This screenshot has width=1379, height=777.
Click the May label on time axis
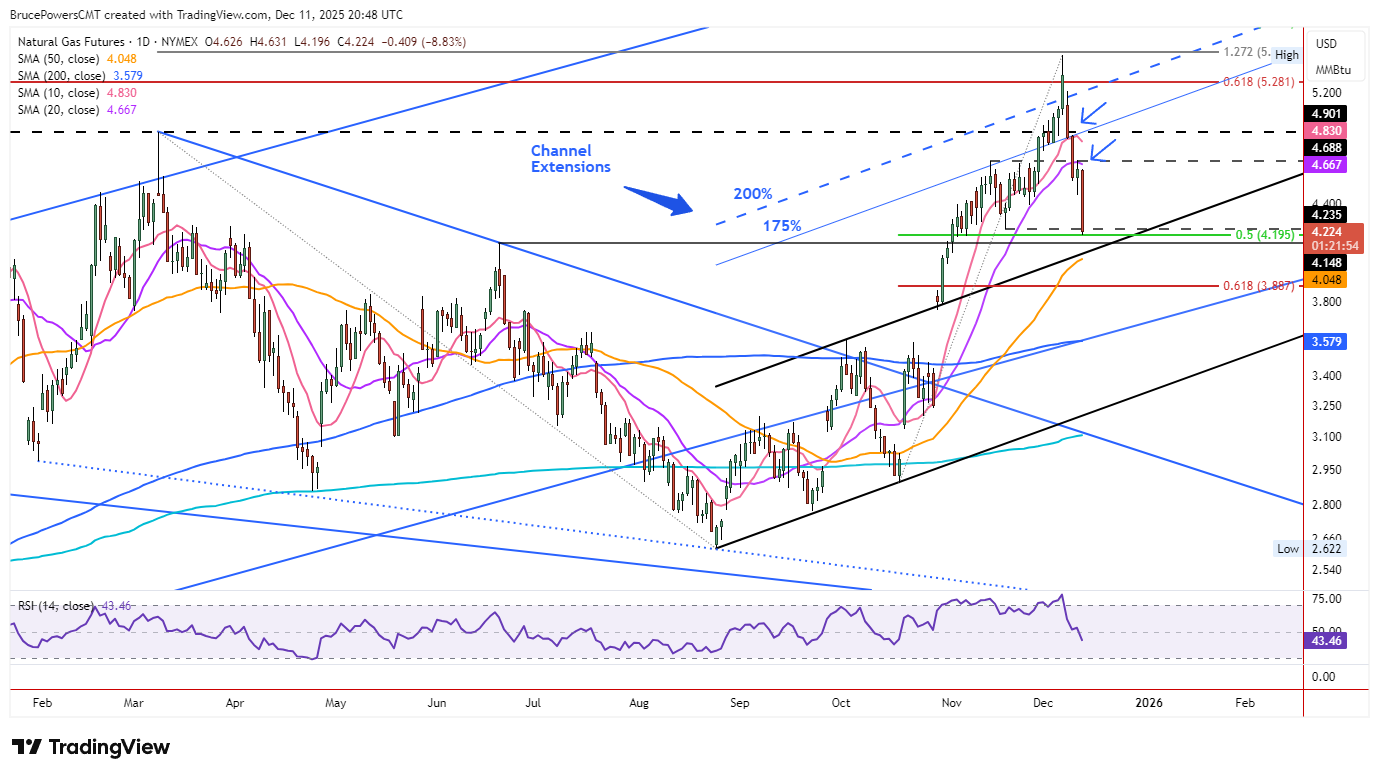[335, 703]
